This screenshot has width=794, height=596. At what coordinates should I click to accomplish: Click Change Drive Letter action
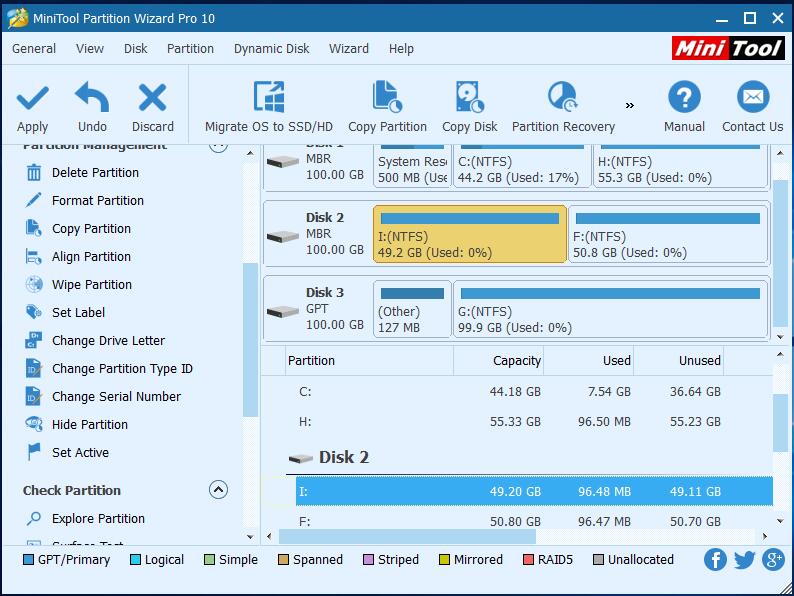(x=95, y=341)
